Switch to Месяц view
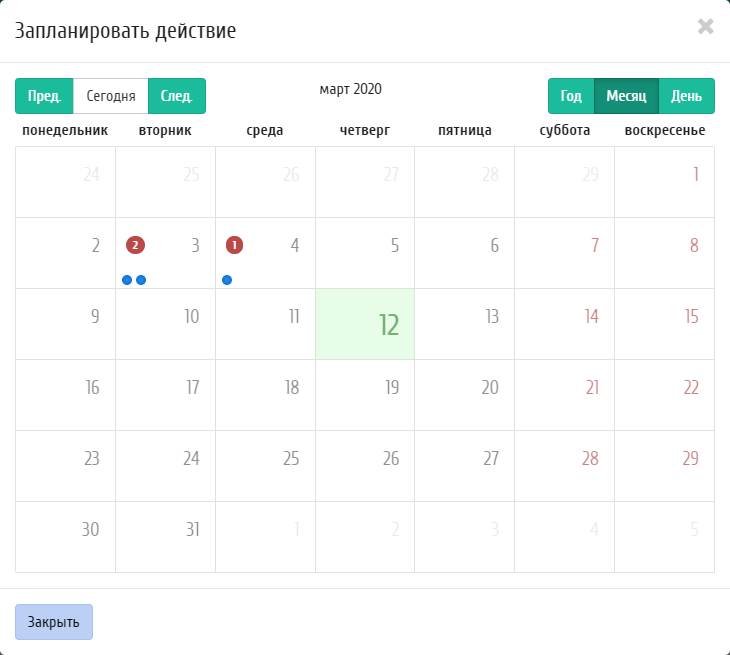The image size is (730, 655). click(x=626, y=96)
